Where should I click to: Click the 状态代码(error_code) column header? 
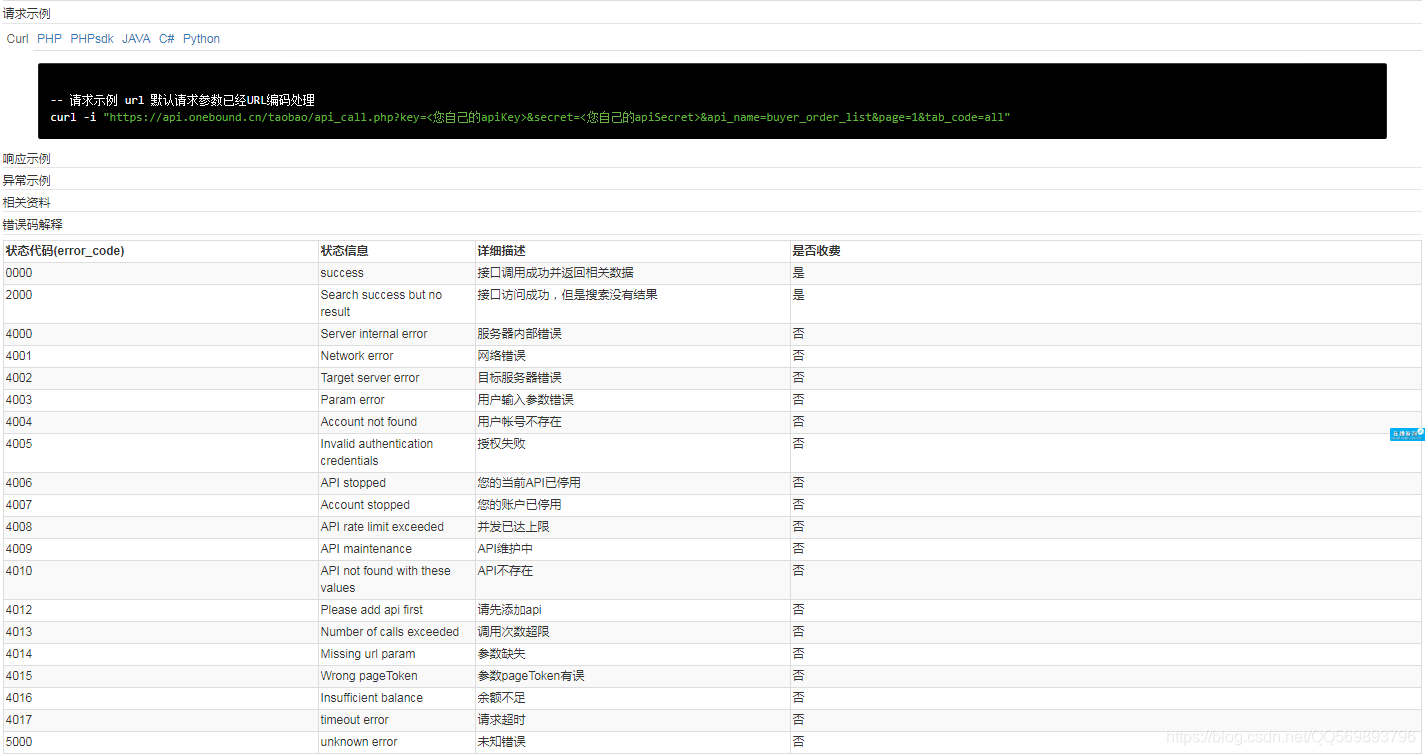tap(160, 251)
